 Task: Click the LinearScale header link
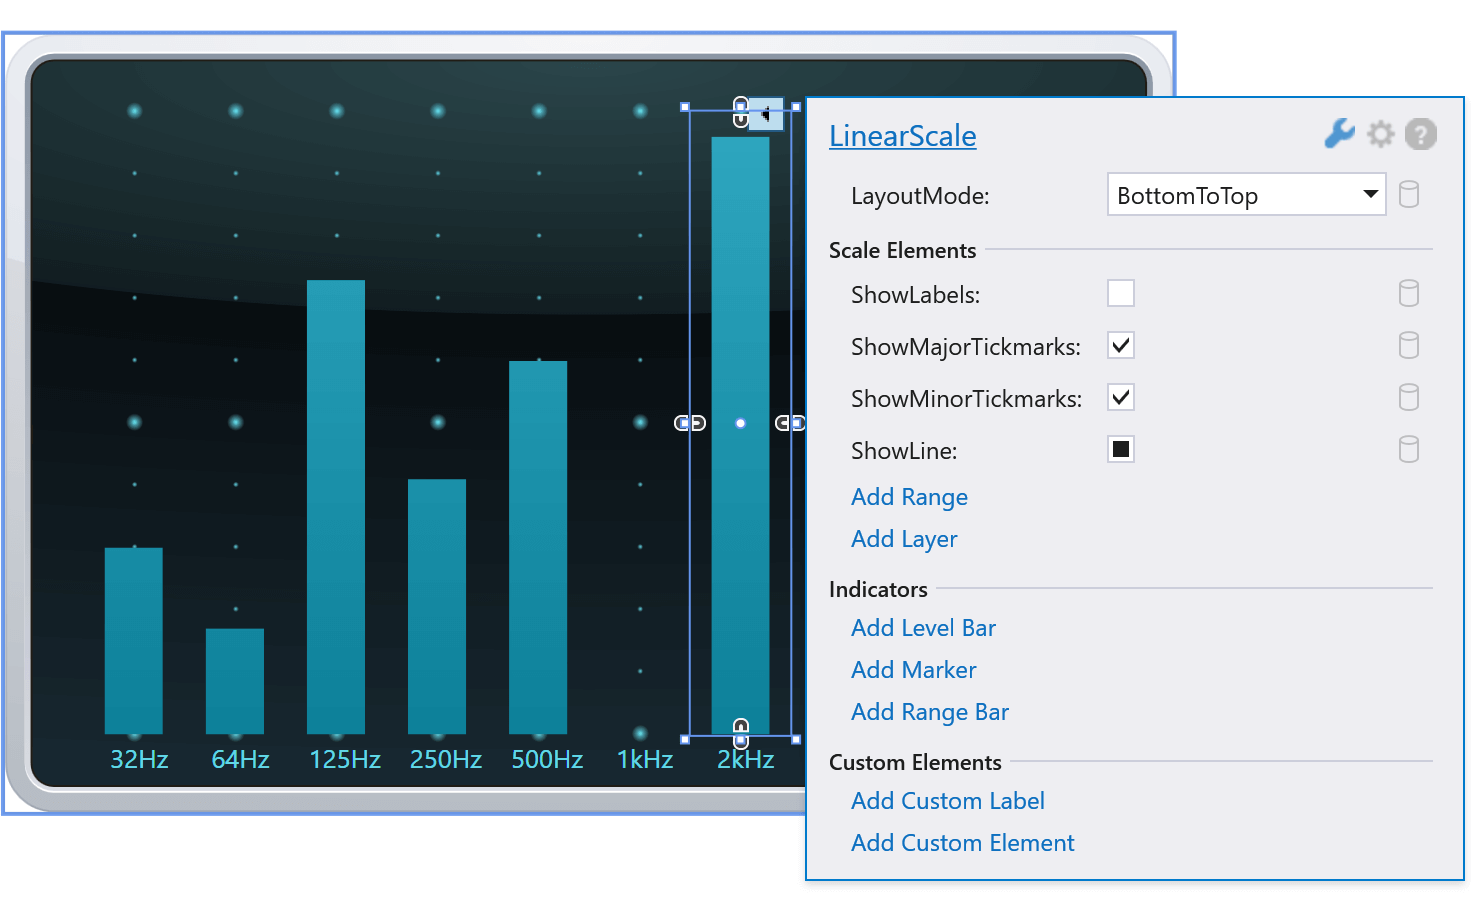[902, 136]
